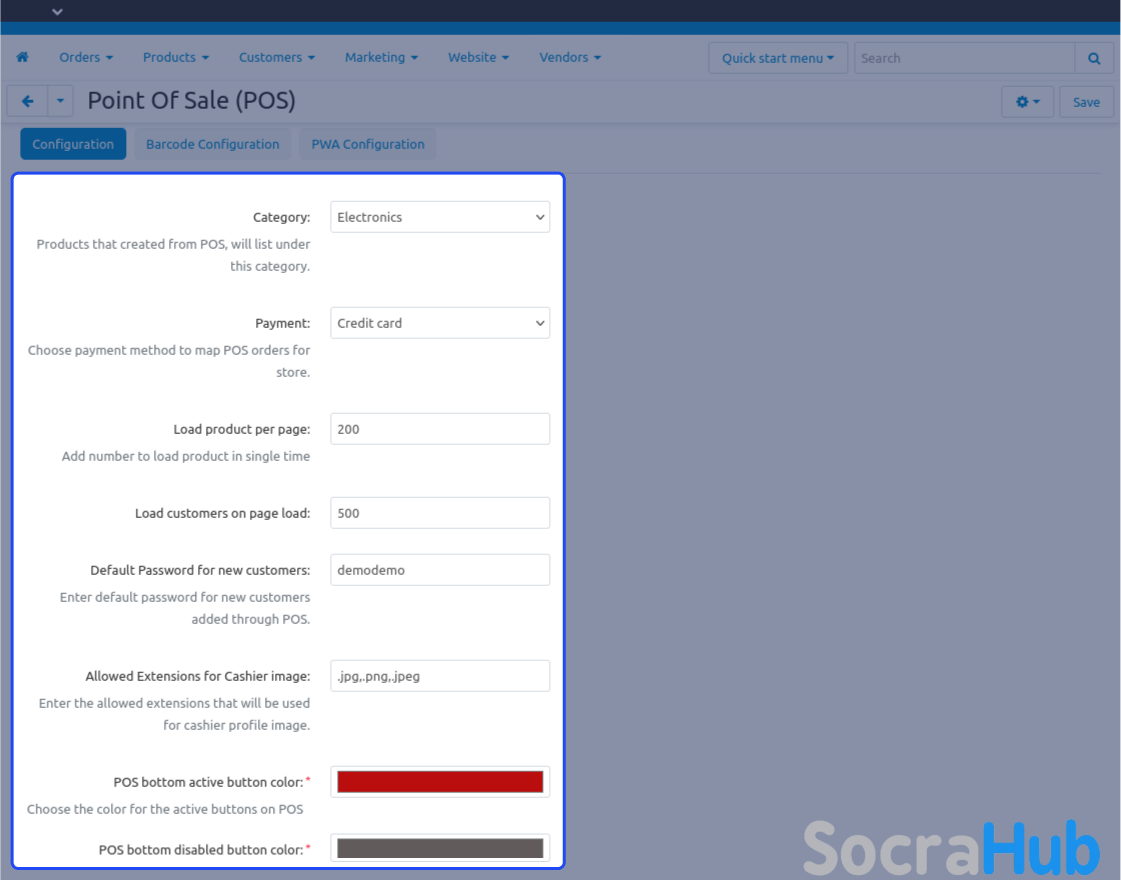Expand the chevron at top bar
The height and width of the screenshot is (880, 1121).
tap(57, 12)
